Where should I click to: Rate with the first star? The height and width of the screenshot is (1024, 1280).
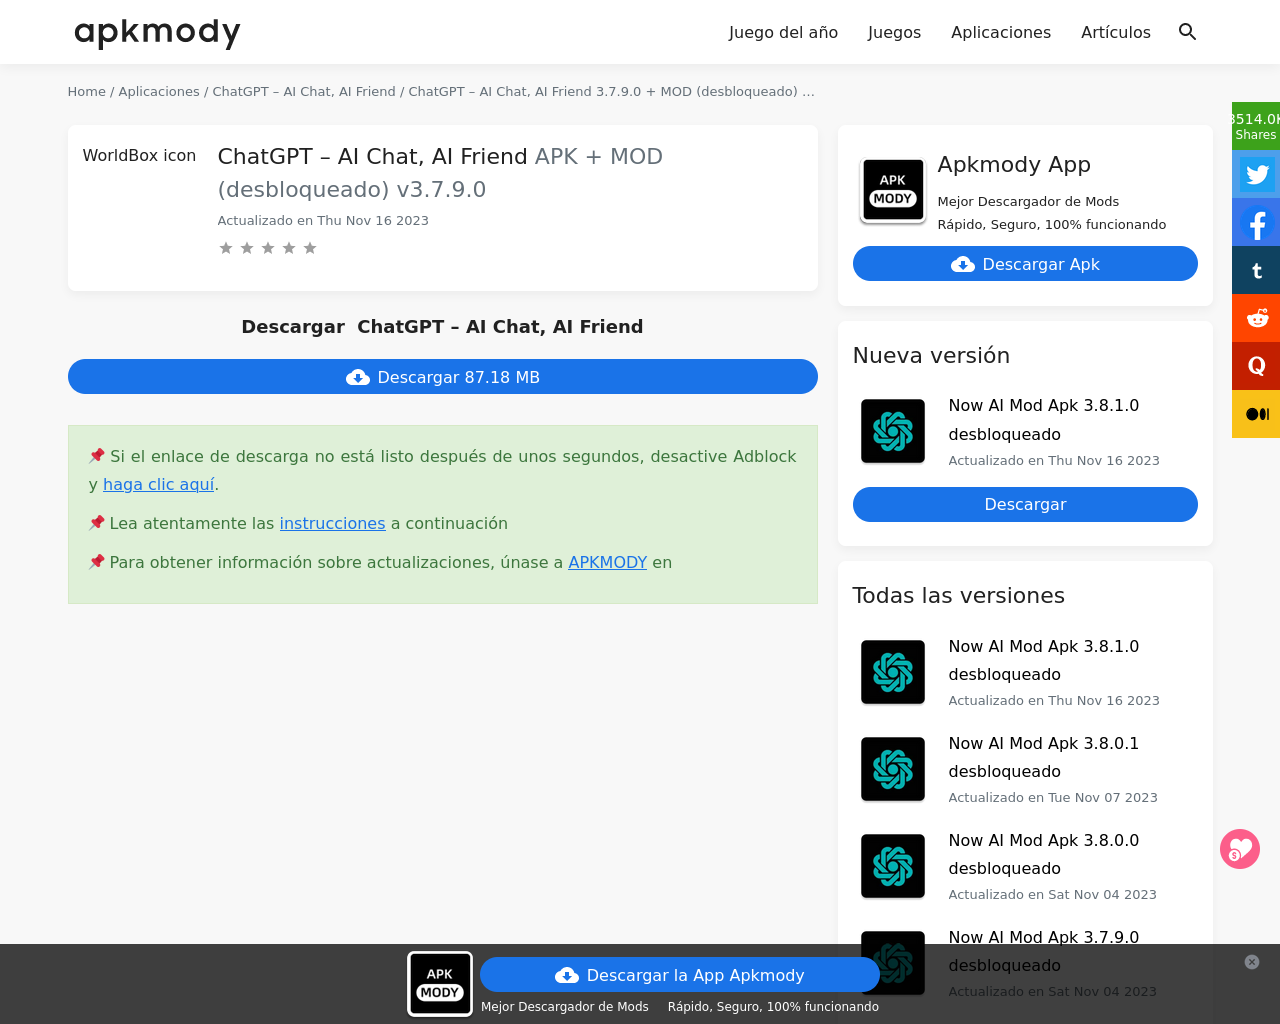[x=226, y=248]
